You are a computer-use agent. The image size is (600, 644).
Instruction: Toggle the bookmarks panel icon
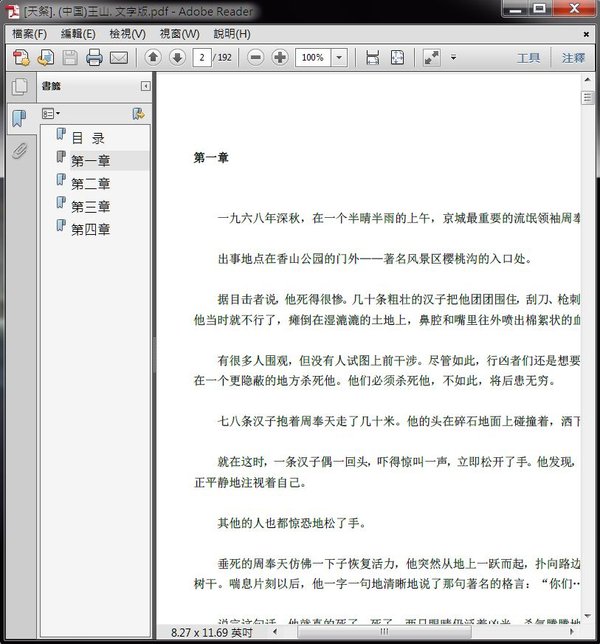(19, 118)
